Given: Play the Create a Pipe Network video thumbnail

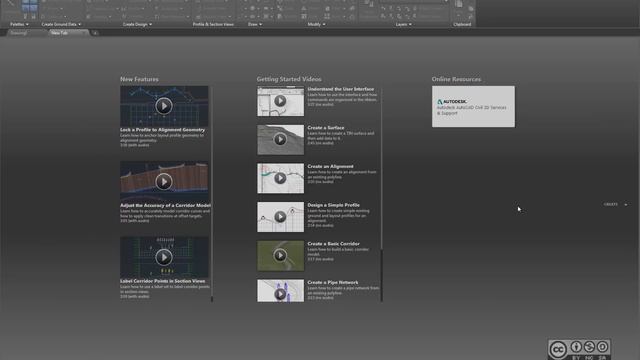Looking at the screenshot, I should (x=280, y=291).
